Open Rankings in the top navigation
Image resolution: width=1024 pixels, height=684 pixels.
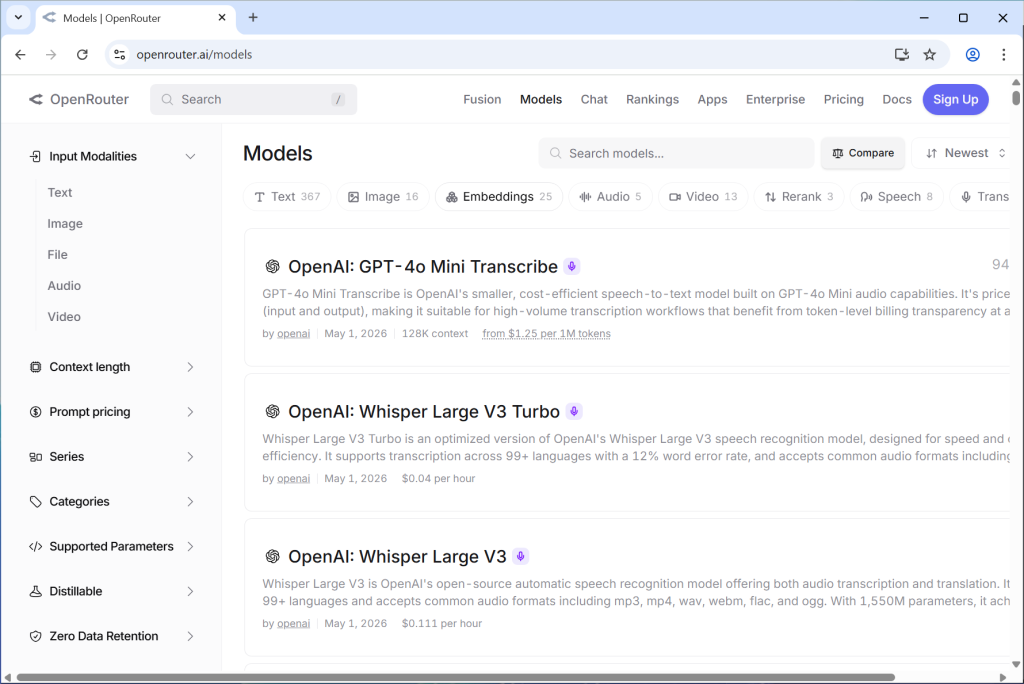click(652, 99)
